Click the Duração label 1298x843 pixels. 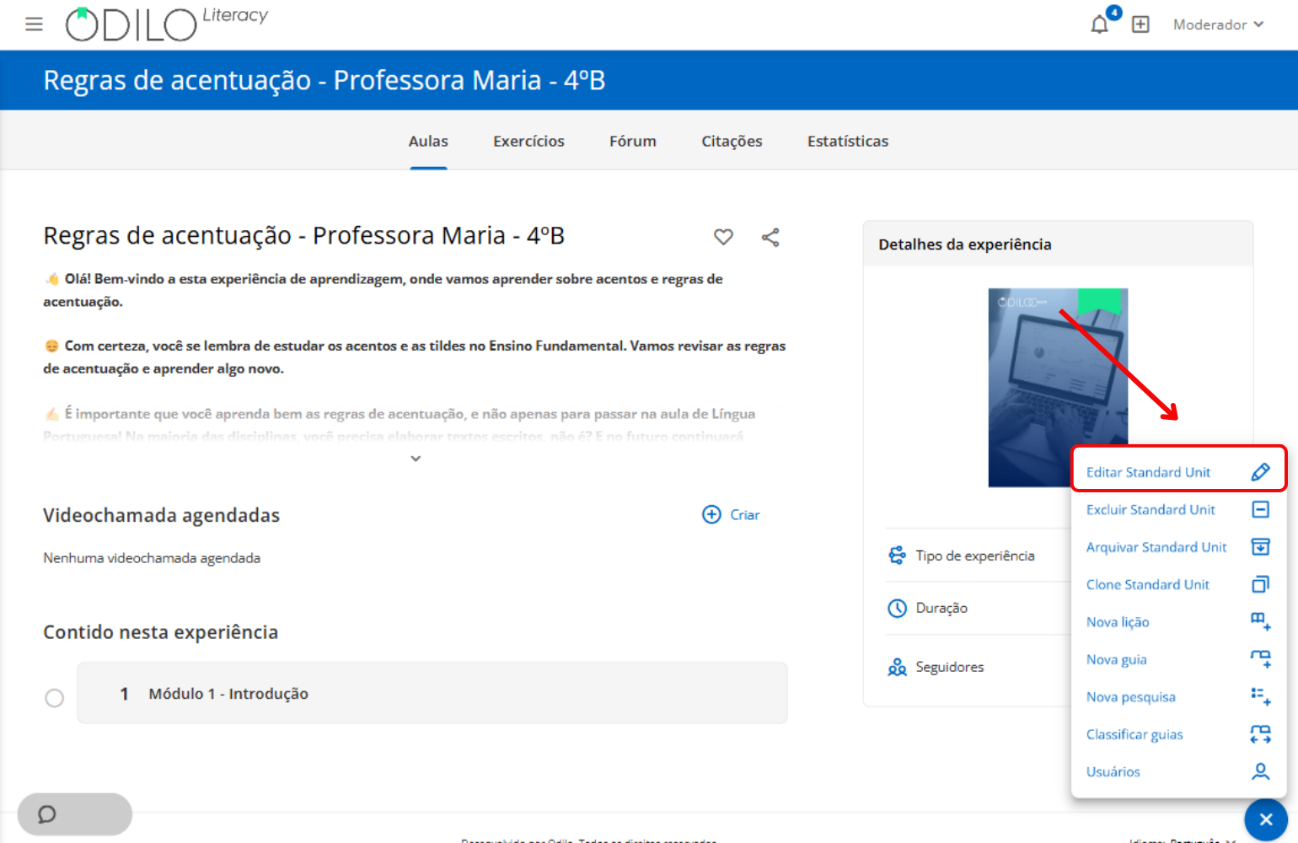click(x=942, y=608)
